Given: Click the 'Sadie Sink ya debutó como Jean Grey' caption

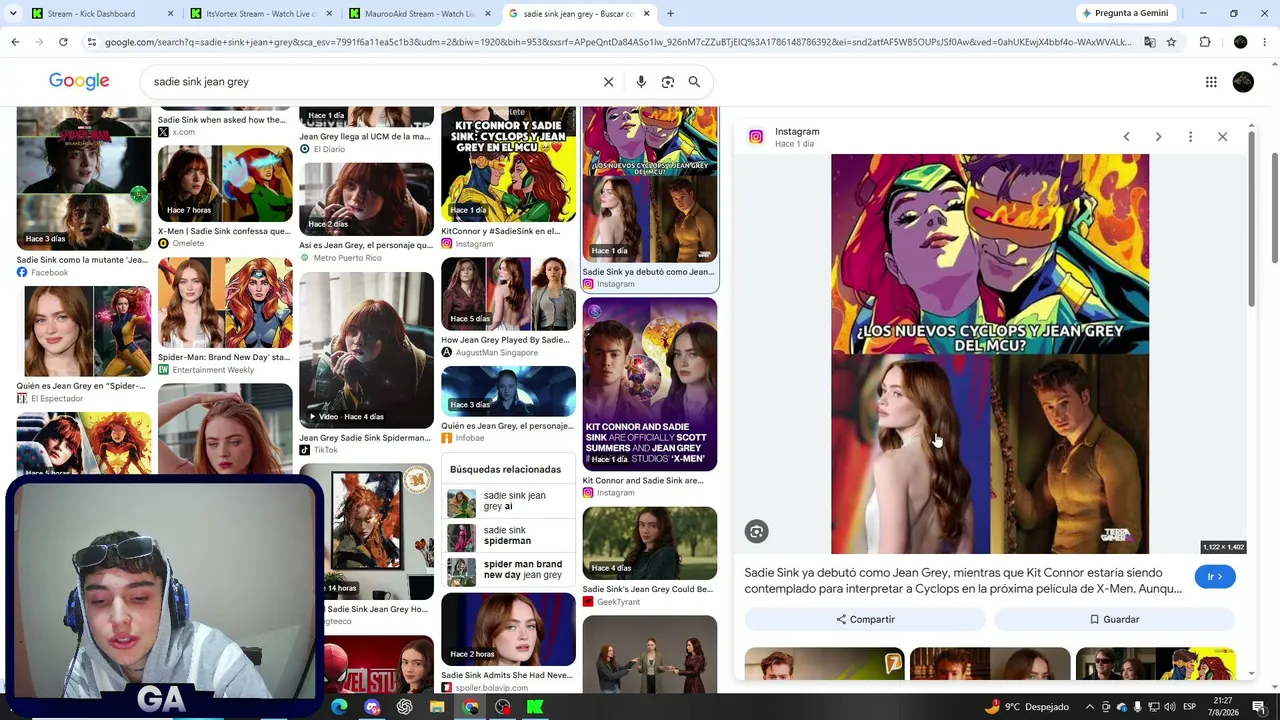Looking at the screenshot, I should tap(964, 581).
